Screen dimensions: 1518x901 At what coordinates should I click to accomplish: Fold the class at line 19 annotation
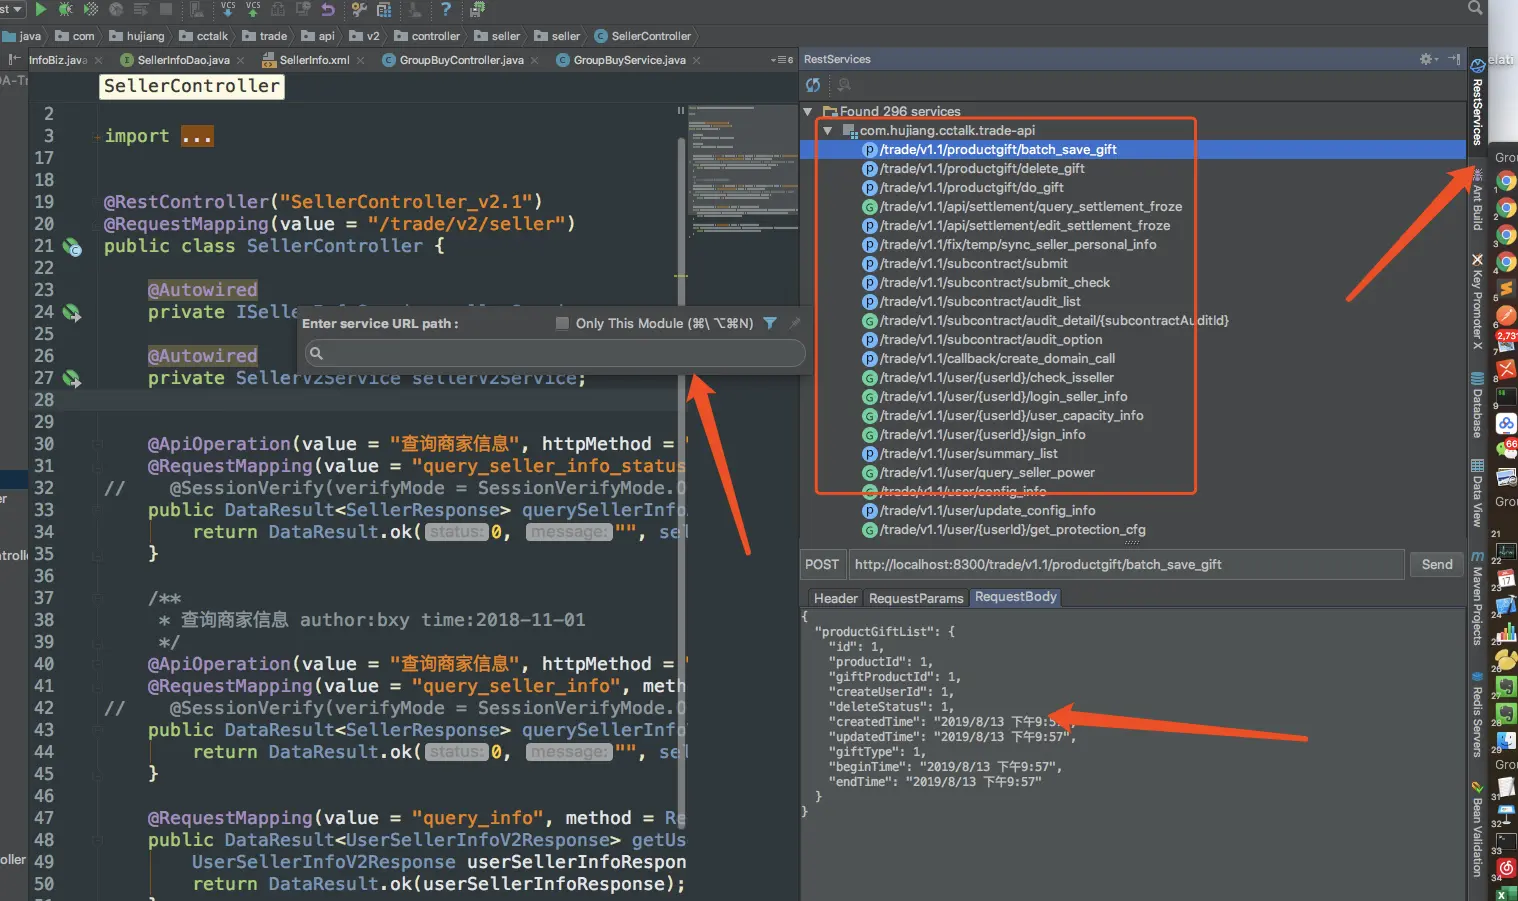pyautogui.click(x=97, y=202)
